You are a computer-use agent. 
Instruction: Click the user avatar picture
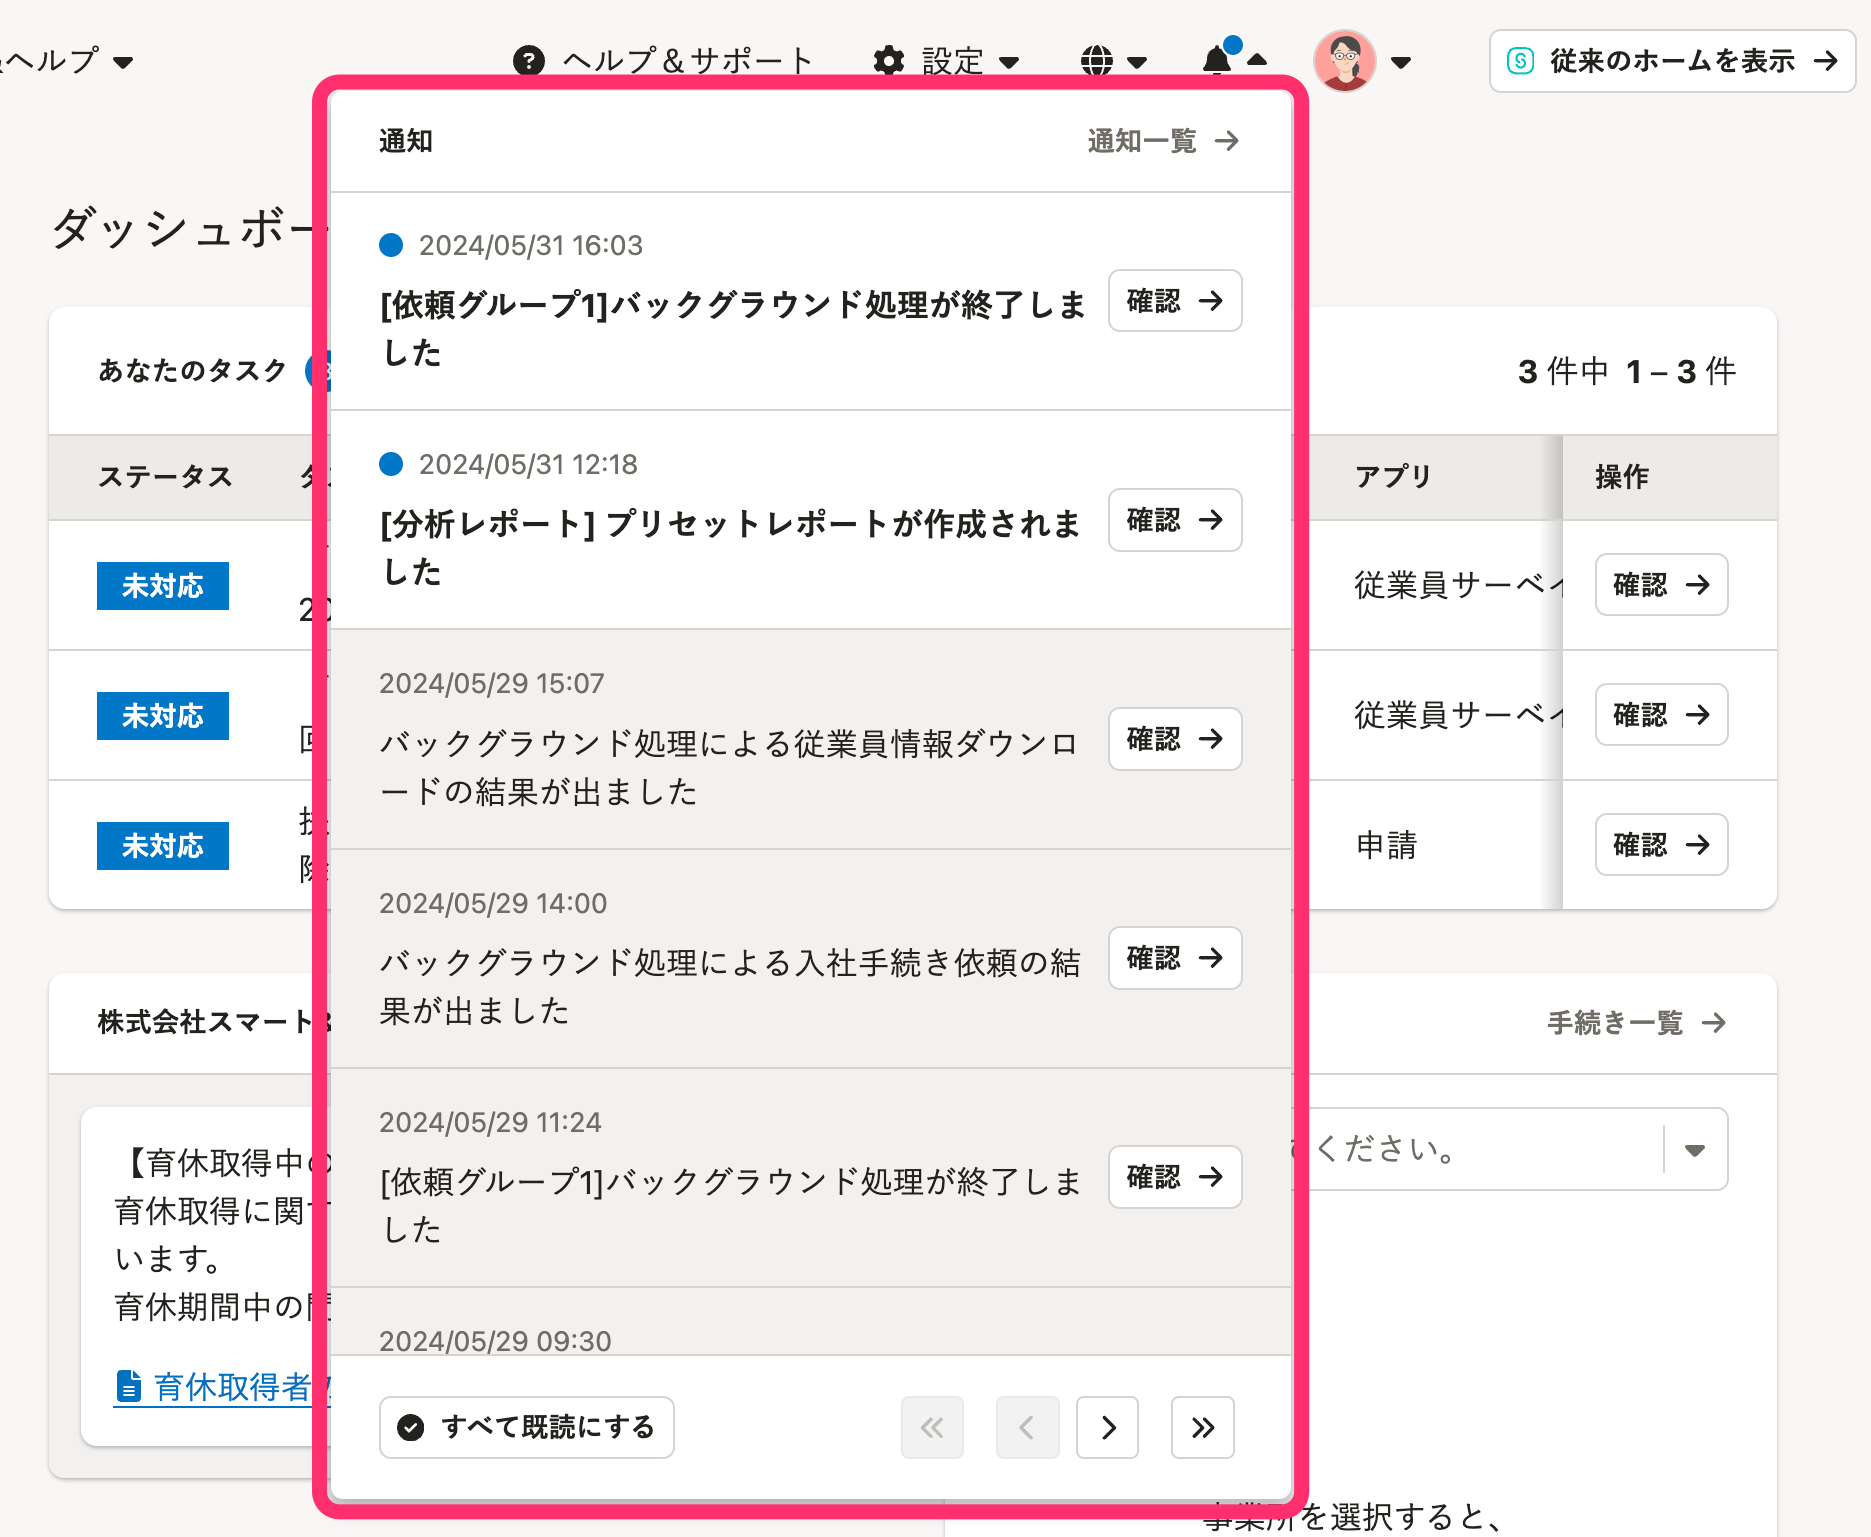pyautogui.click(x=1344, y=61)
